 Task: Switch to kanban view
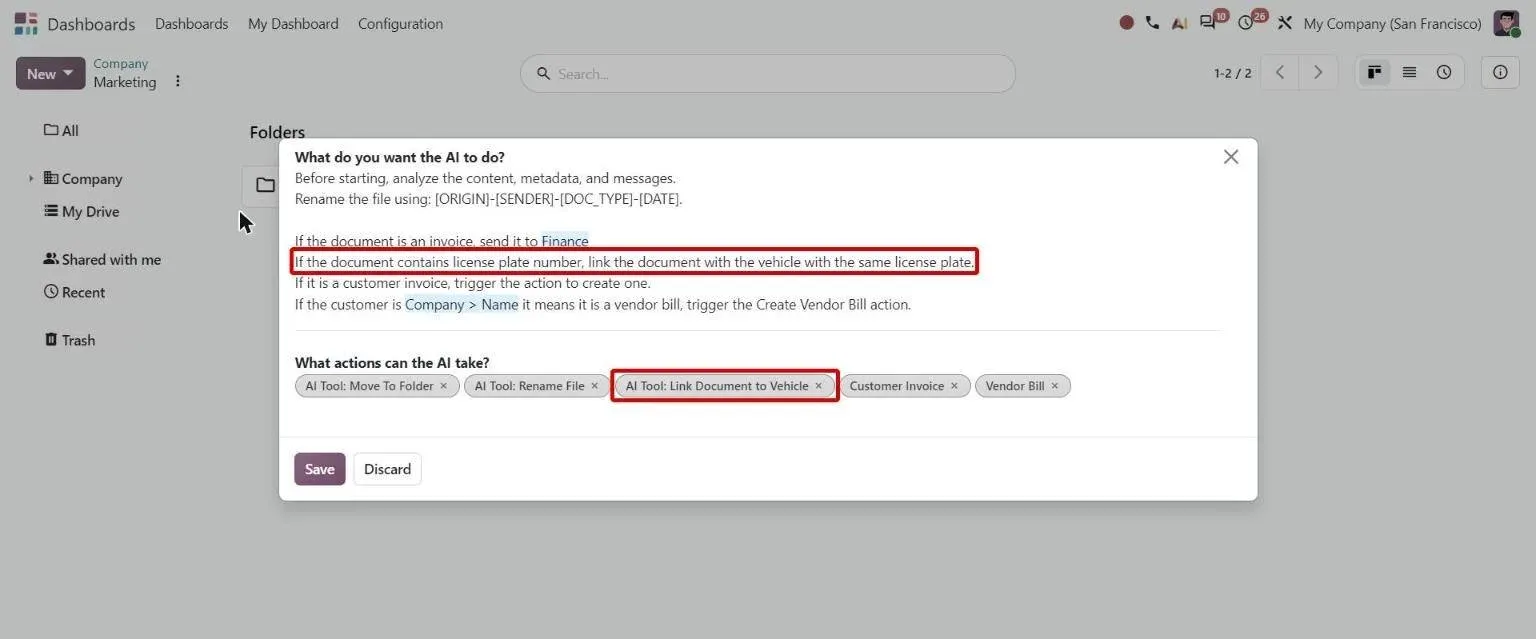[1375, 73]
